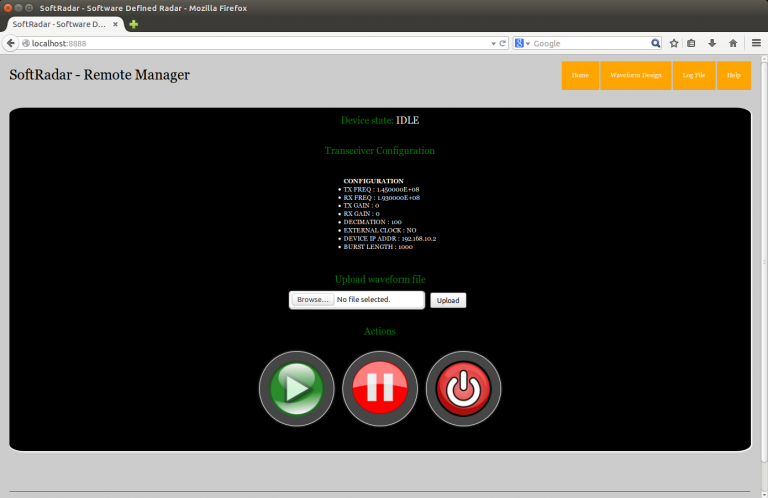Click the red pause action button

[x=380, y=389]
